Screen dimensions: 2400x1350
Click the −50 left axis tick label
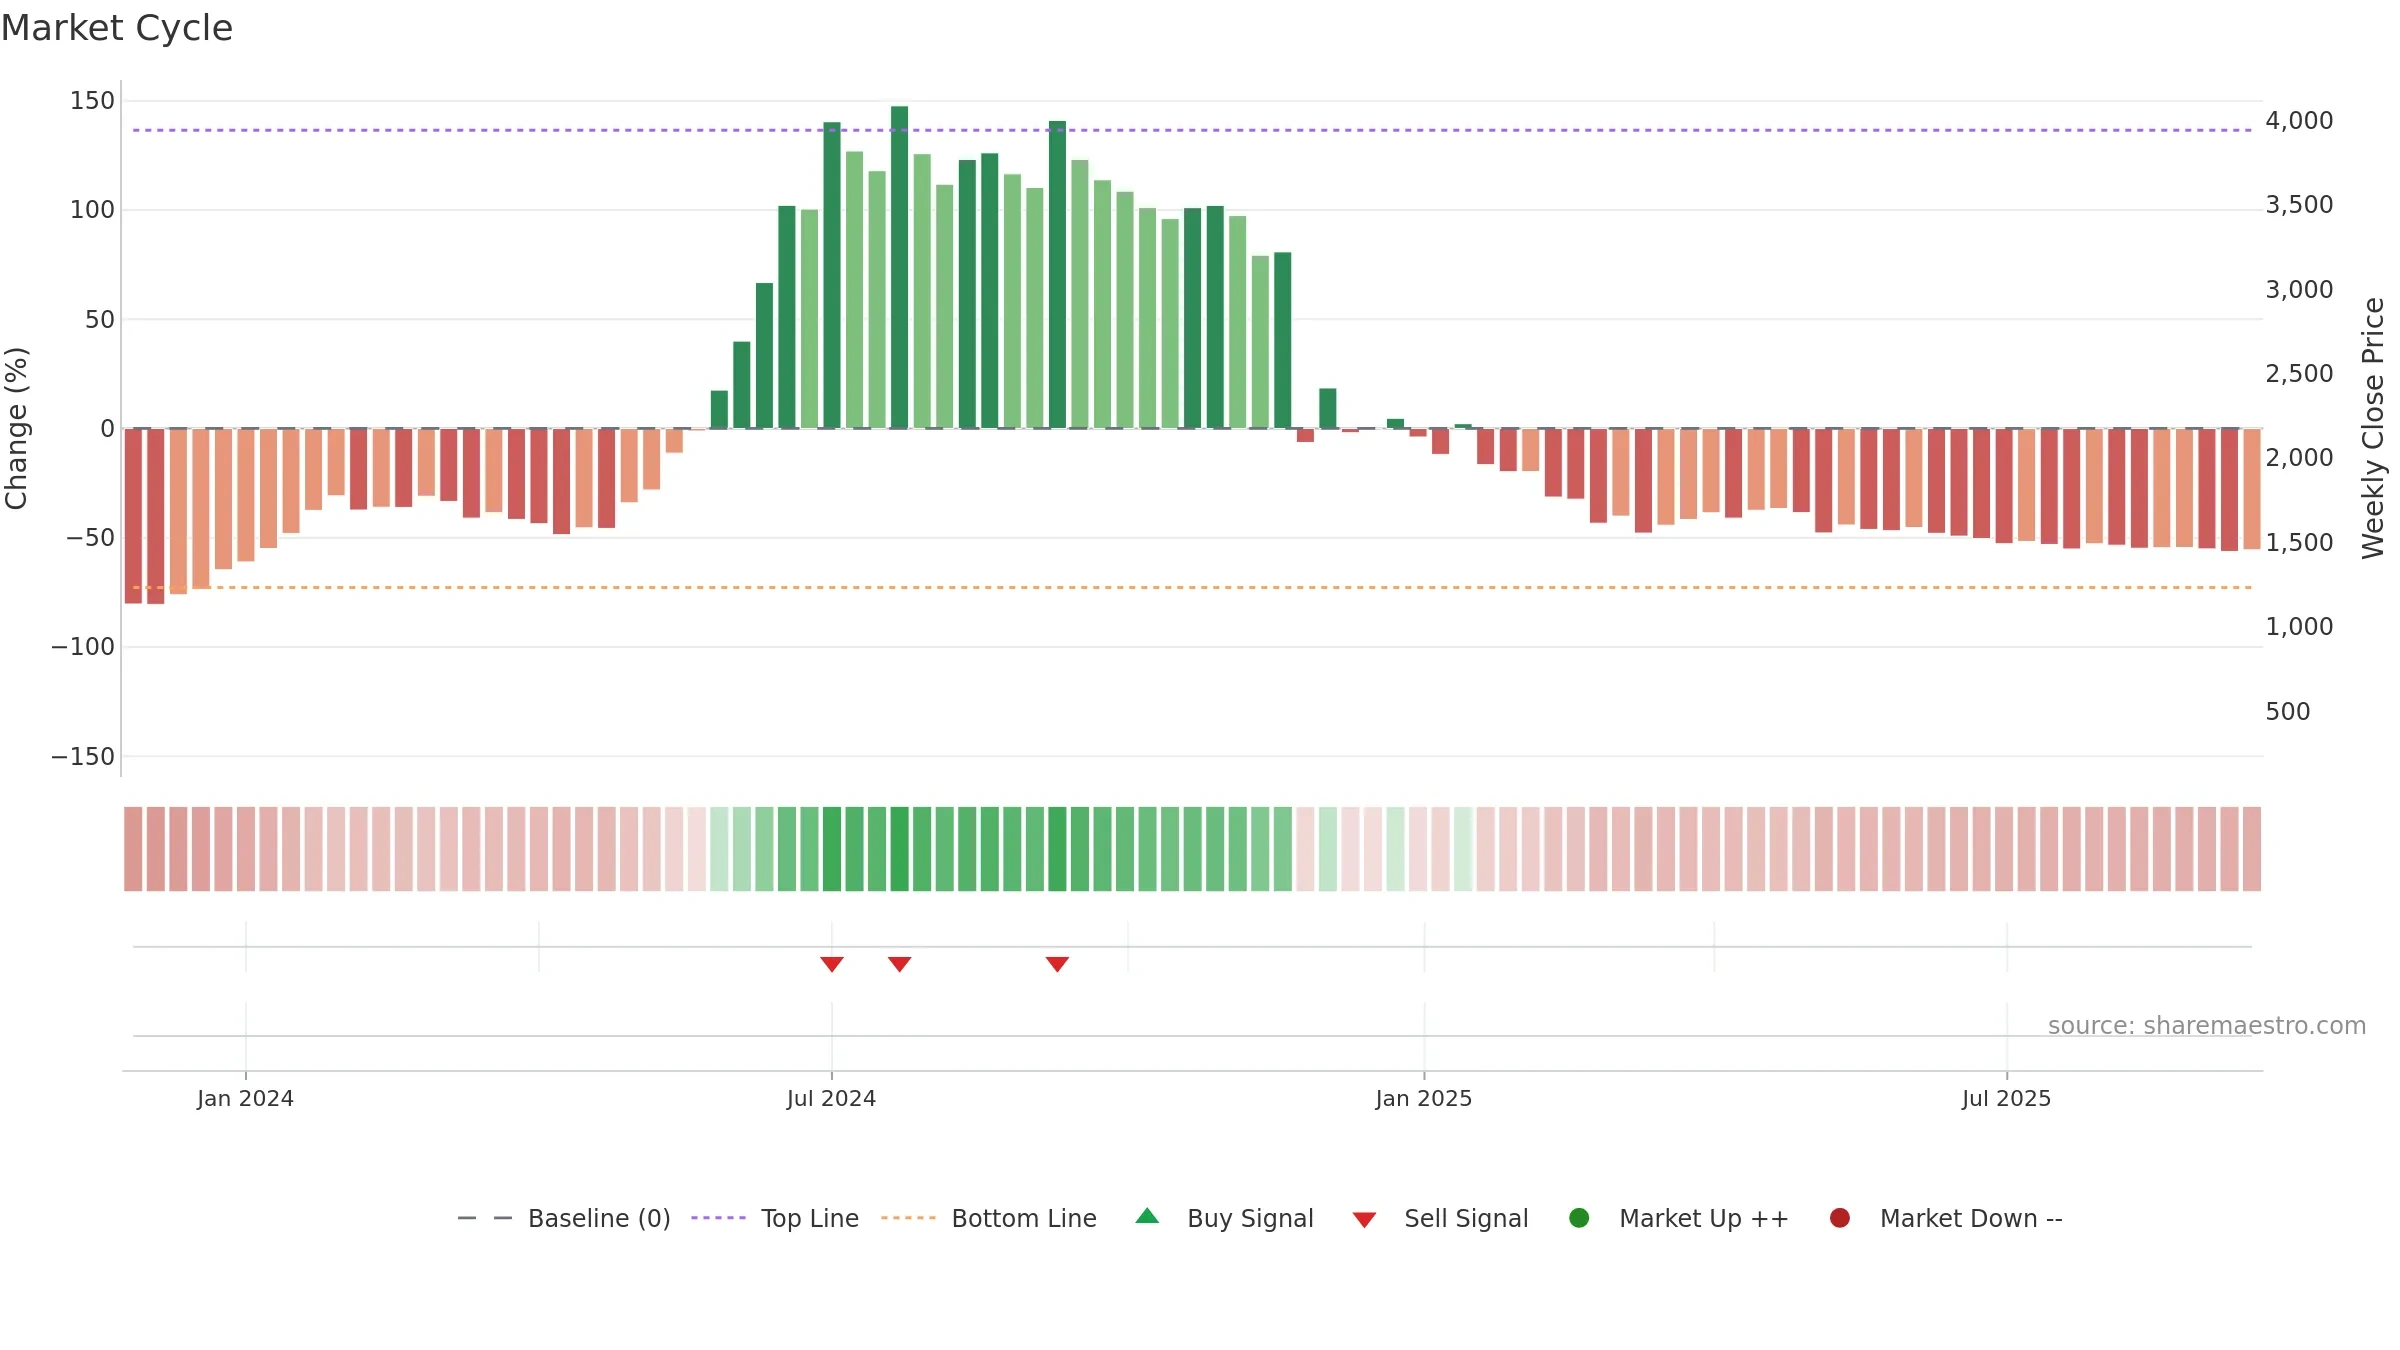tap(90, 538)
